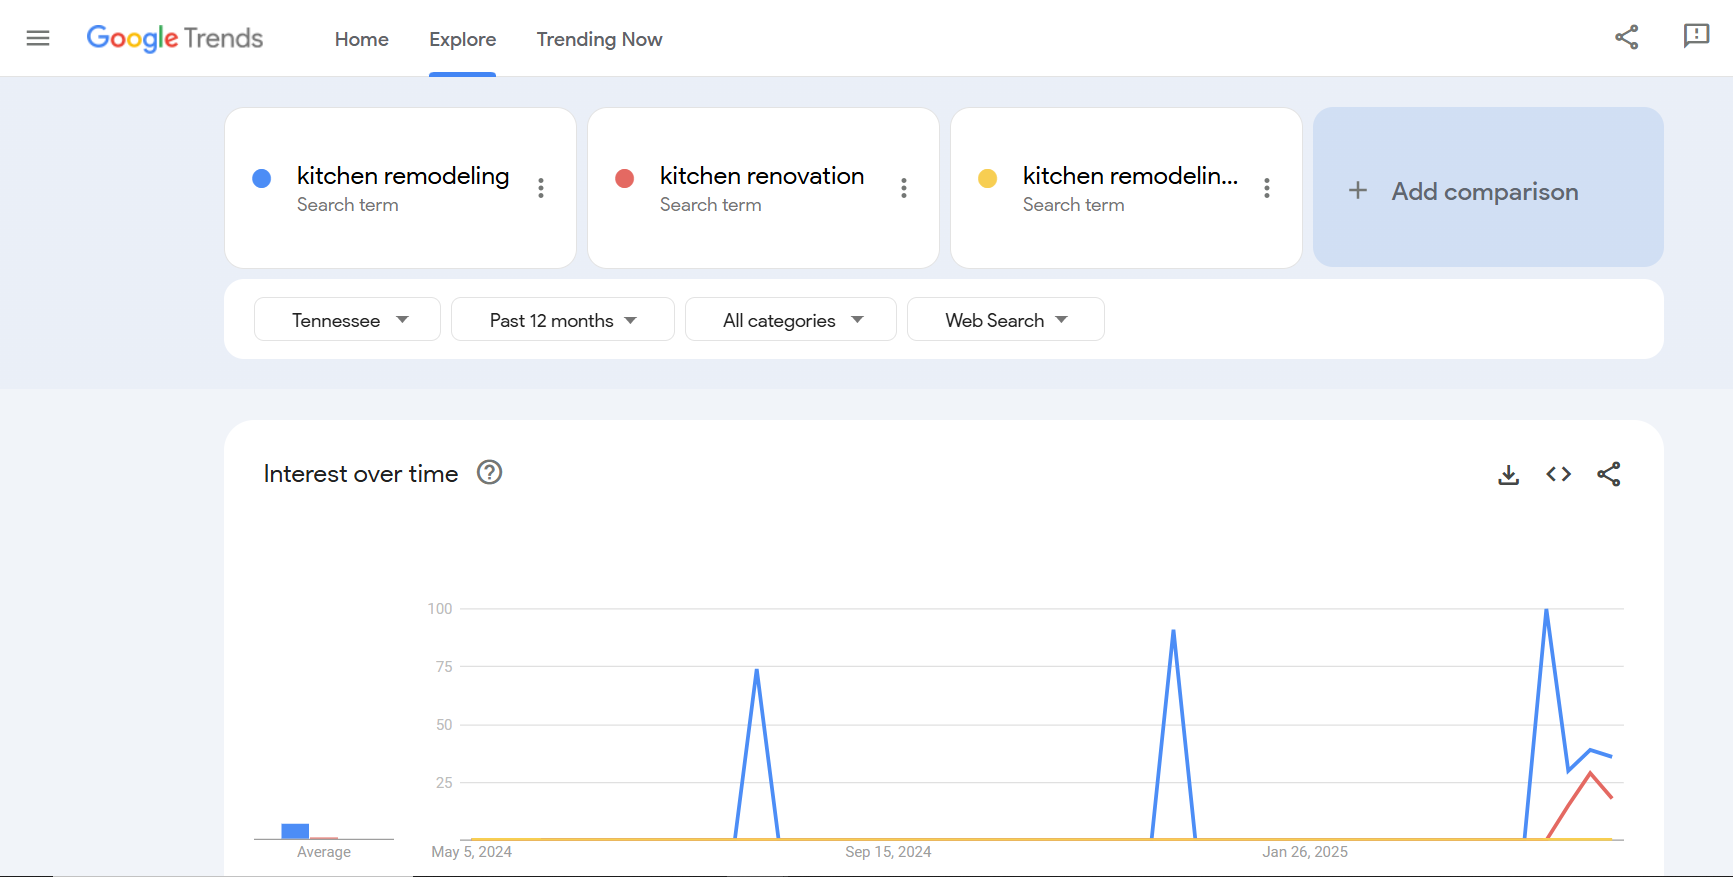Download the Interest over time CSV
Screen dimensions: 1733x877
[x=1508, y=475]
